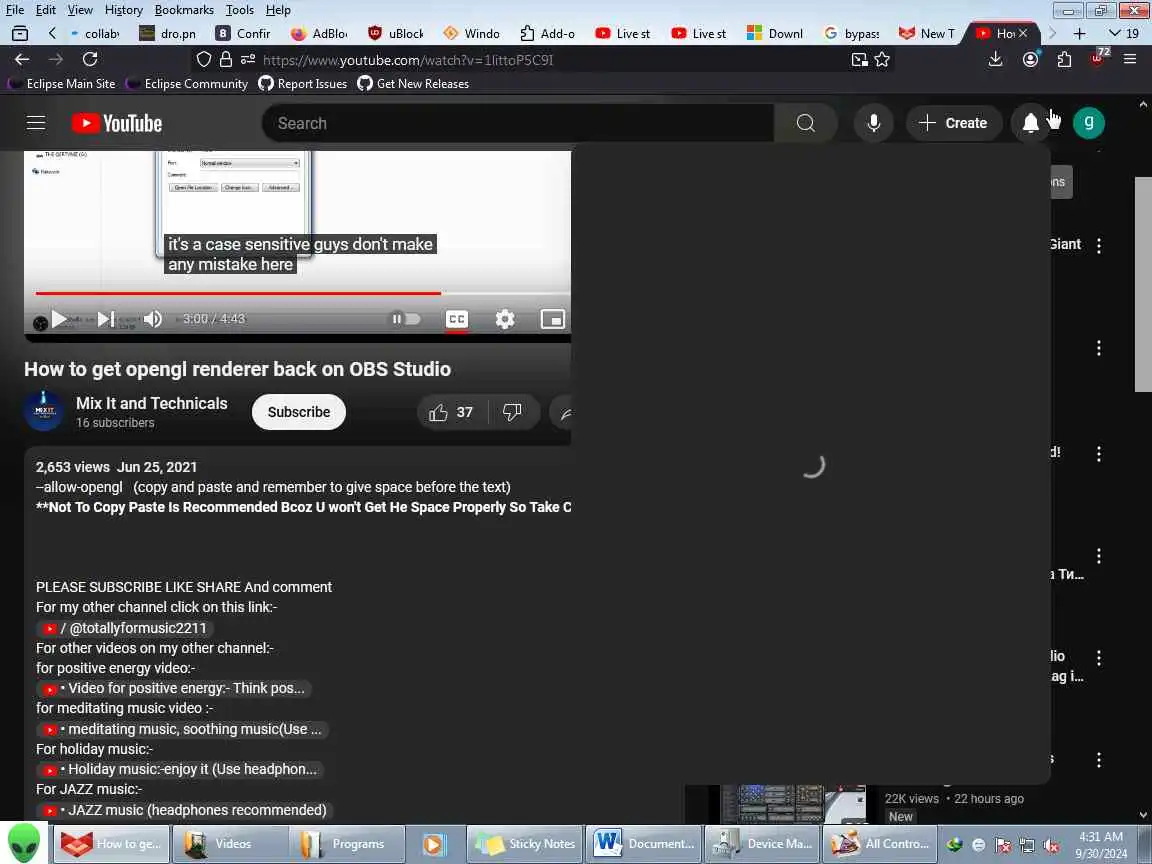1152x864 pixels.
Task: Open options menu for 'Giant' recommended video
Action: tap(1098, 245)
